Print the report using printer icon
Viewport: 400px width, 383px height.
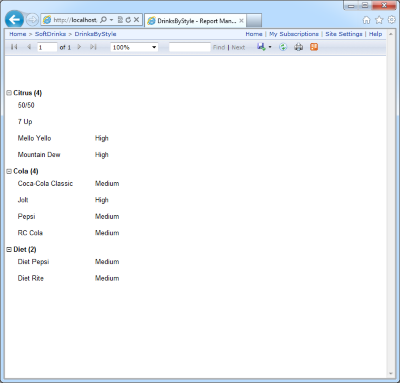[x=299, y=47]
